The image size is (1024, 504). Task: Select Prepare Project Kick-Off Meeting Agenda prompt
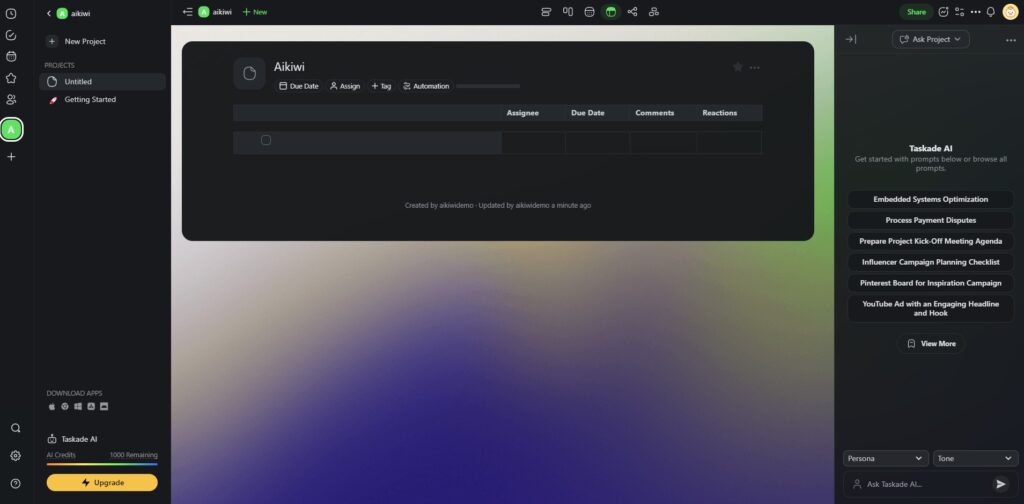coord(931,241)
